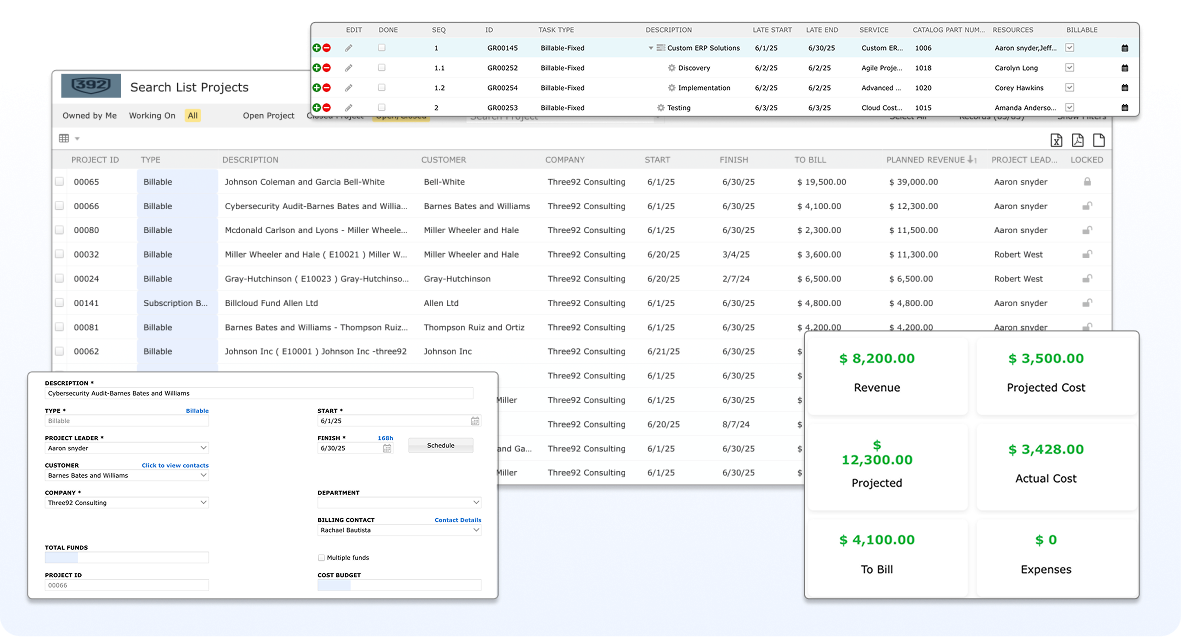Click the gear icon beside Discovery task

[672, 68]
